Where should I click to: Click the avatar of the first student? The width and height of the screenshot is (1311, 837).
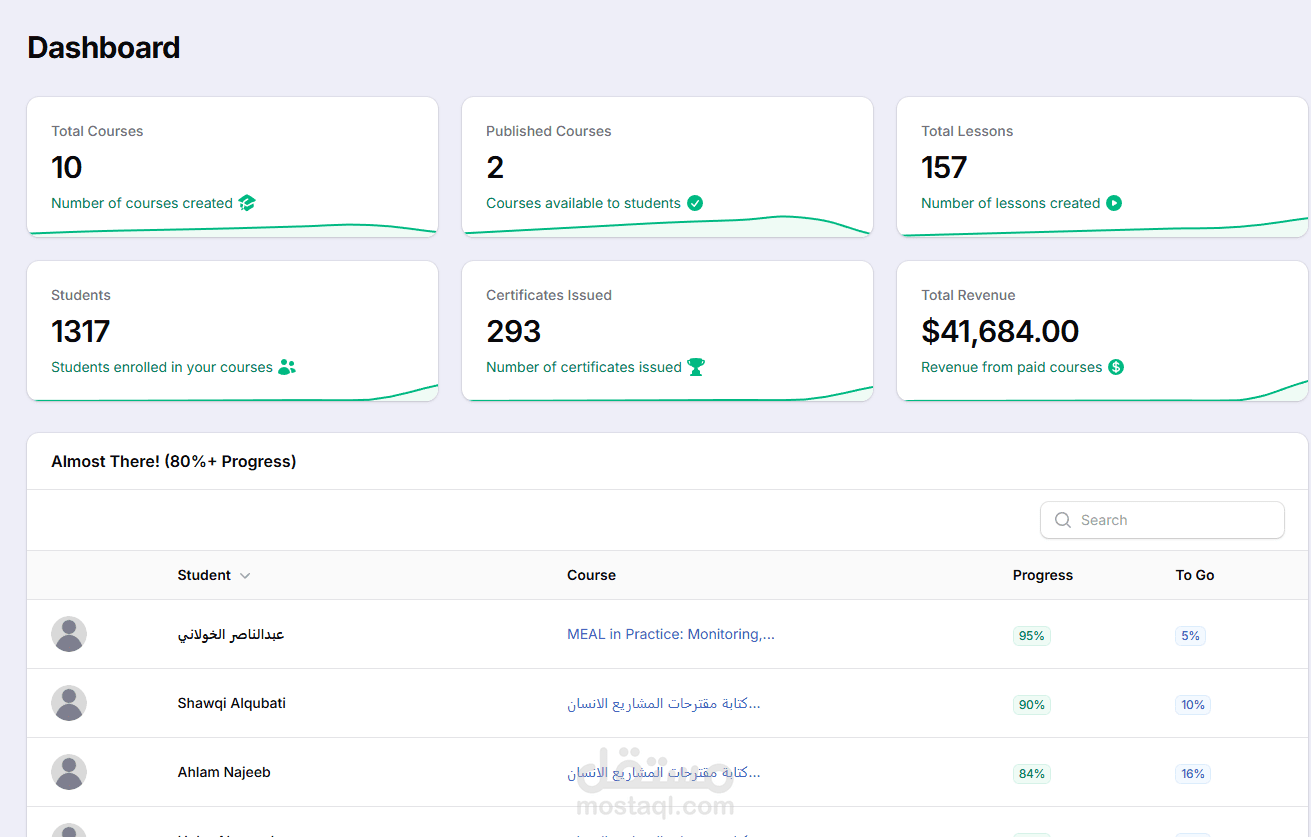tap(69, 634)
